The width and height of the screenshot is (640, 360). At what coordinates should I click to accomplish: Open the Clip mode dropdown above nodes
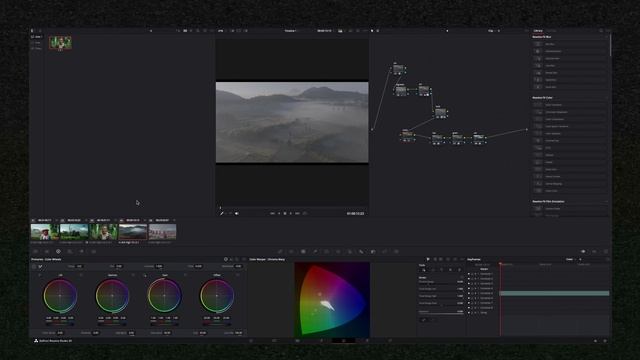pyautogui.click(x=493, y=31)
